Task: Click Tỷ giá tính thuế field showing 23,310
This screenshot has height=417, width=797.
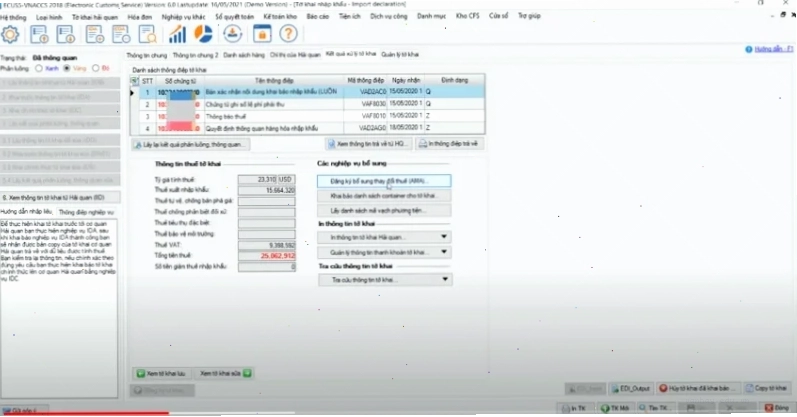Action: 258,180
